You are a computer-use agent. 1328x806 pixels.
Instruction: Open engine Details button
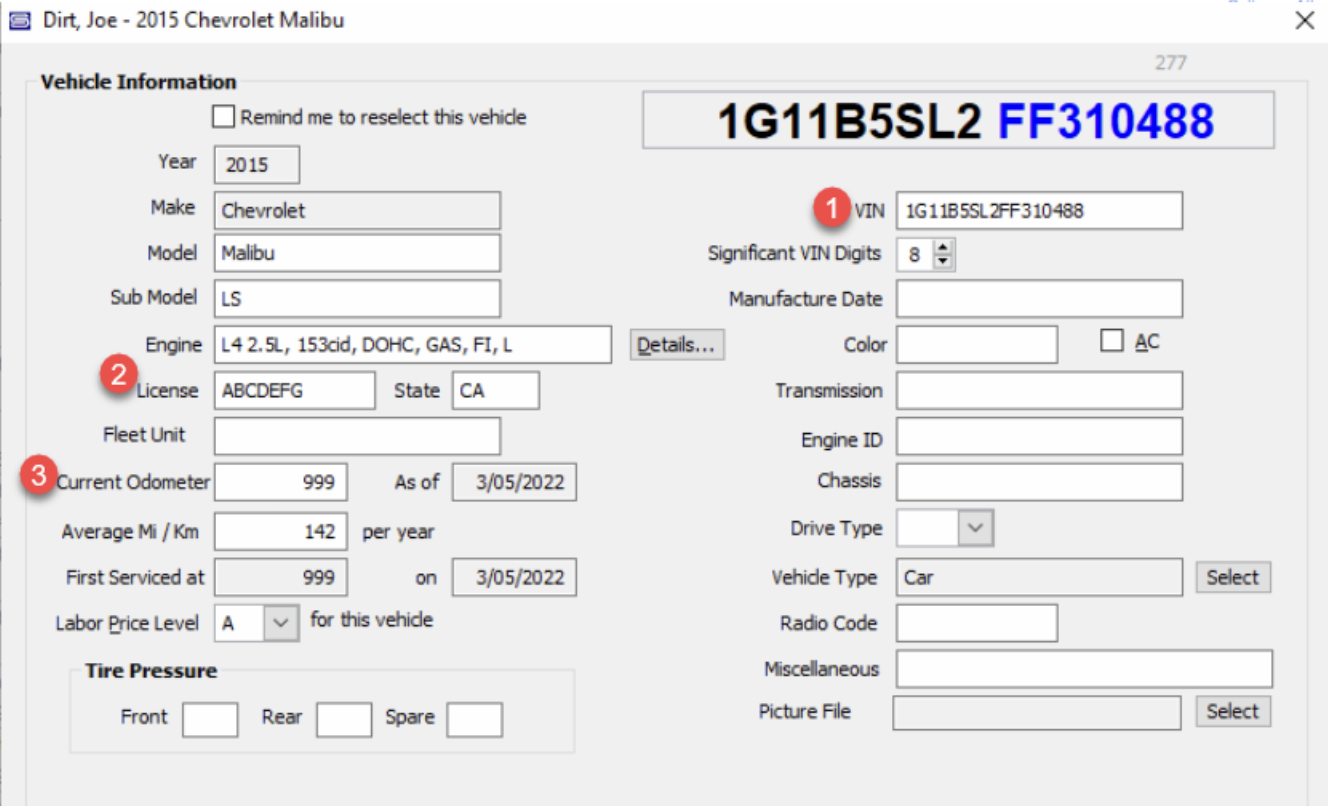[677, 344]
